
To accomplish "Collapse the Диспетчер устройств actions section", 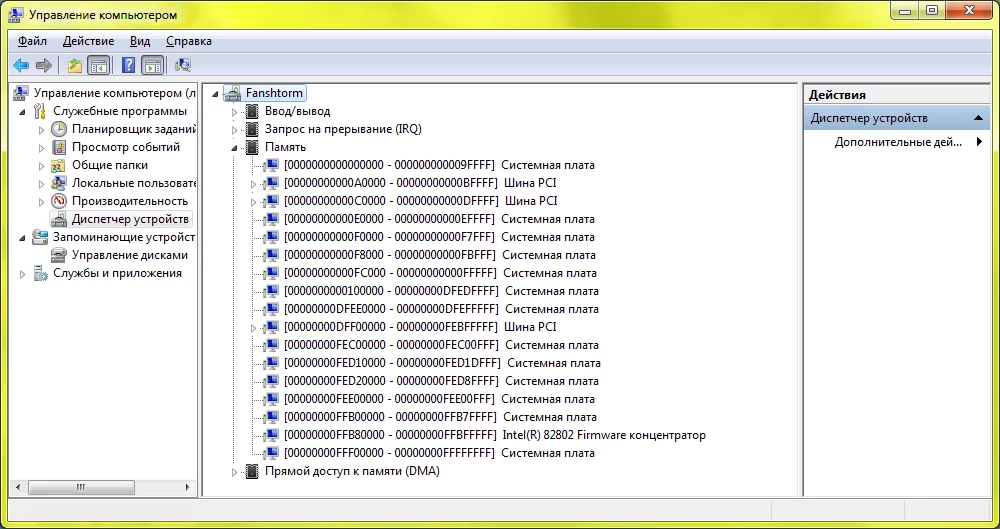I will click(977, 118).
